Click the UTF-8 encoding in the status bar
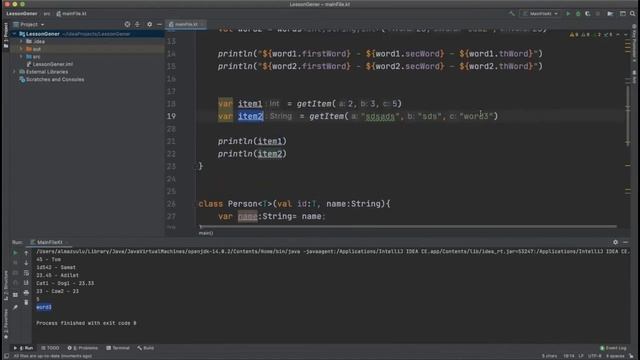 tap(594, 356)
